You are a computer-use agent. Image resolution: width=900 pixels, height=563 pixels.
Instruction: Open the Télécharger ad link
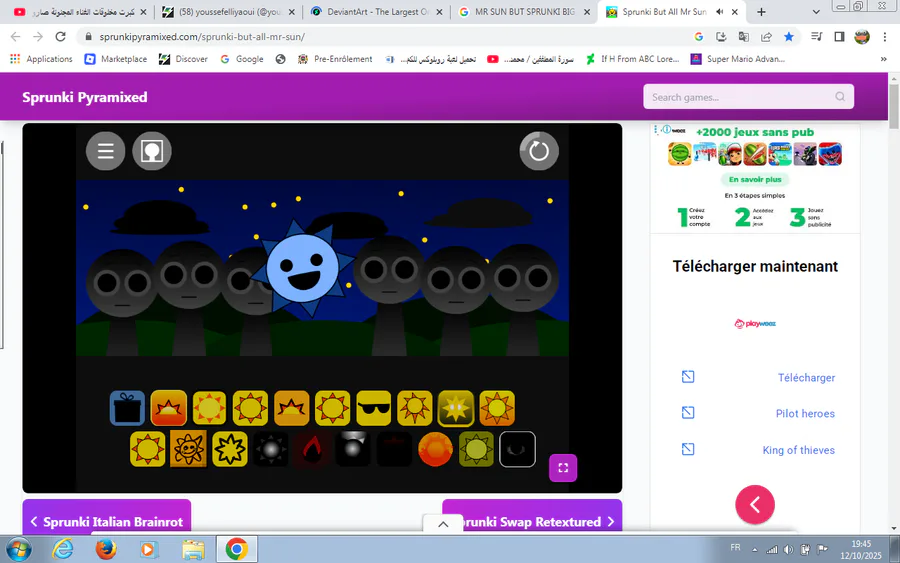806,378
